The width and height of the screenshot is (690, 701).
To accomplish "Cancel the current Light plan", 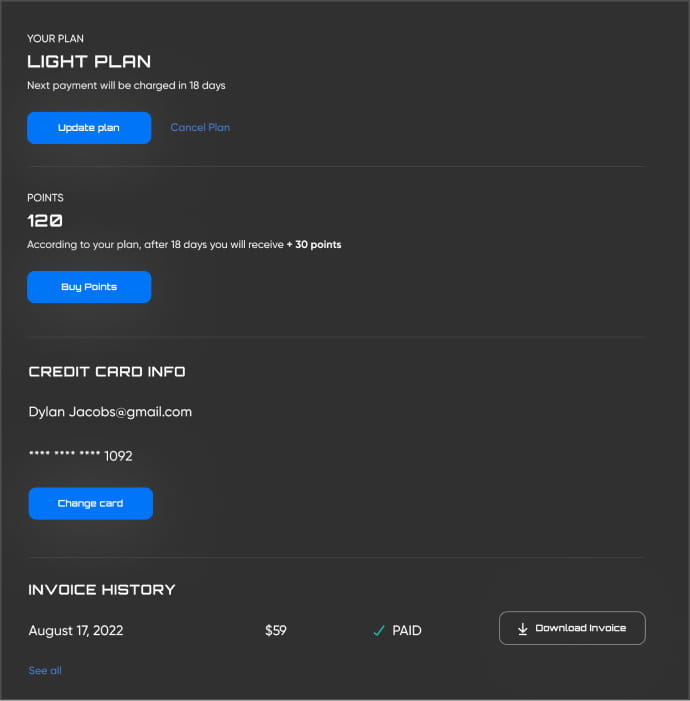I will click(x=200, y=128).
